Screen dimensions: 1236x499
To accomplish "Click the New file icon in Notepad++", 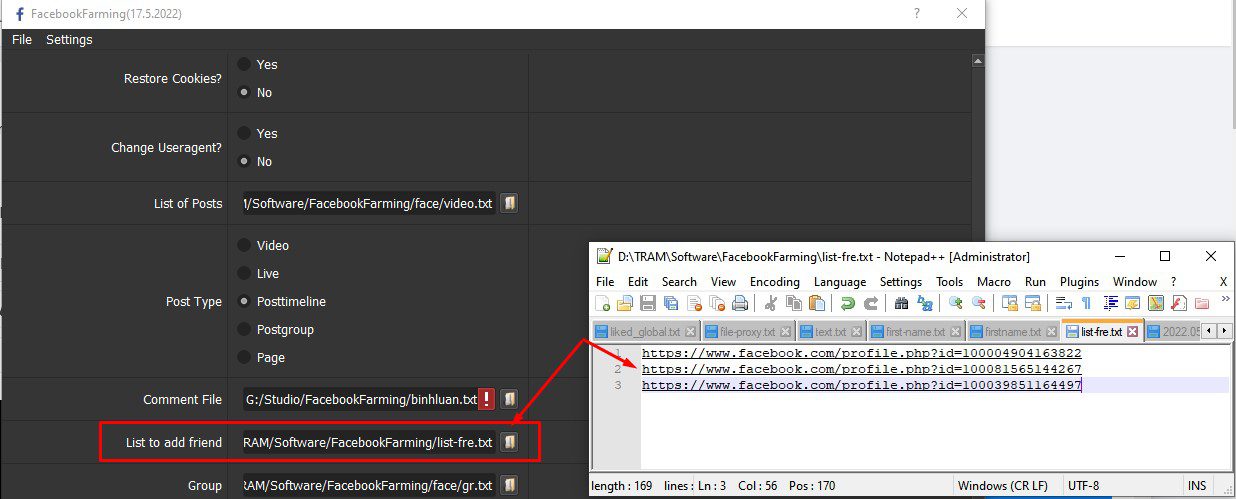I will pos(603,303).
